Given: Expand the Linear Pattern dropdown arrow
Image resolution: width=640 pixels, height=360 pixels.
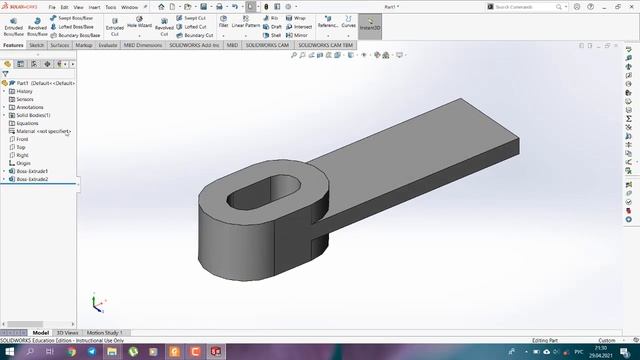Looking at the screenshot, I should point(246,36).
